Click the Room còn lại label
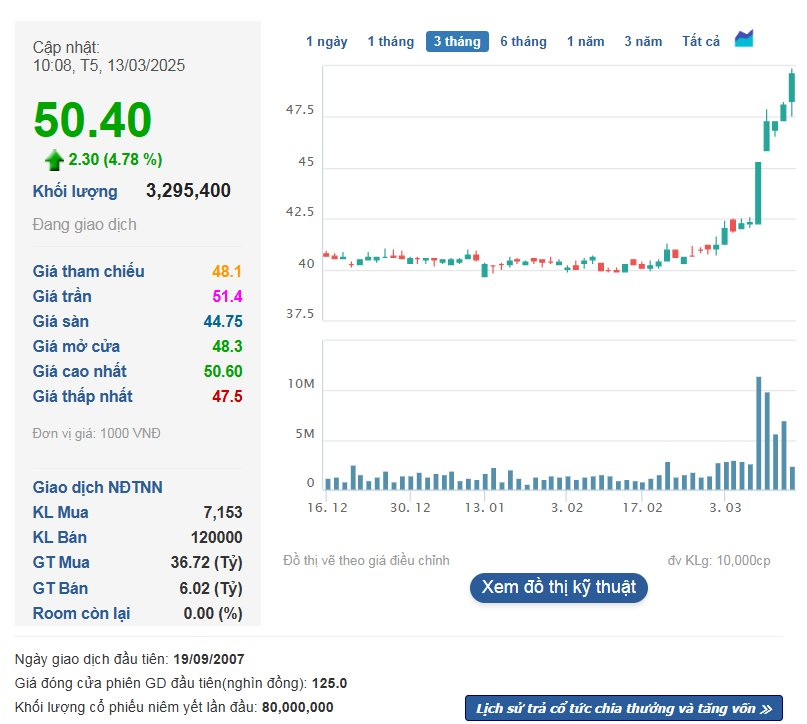This screenshot has width=807, height=724. click(x=81, y=613)
